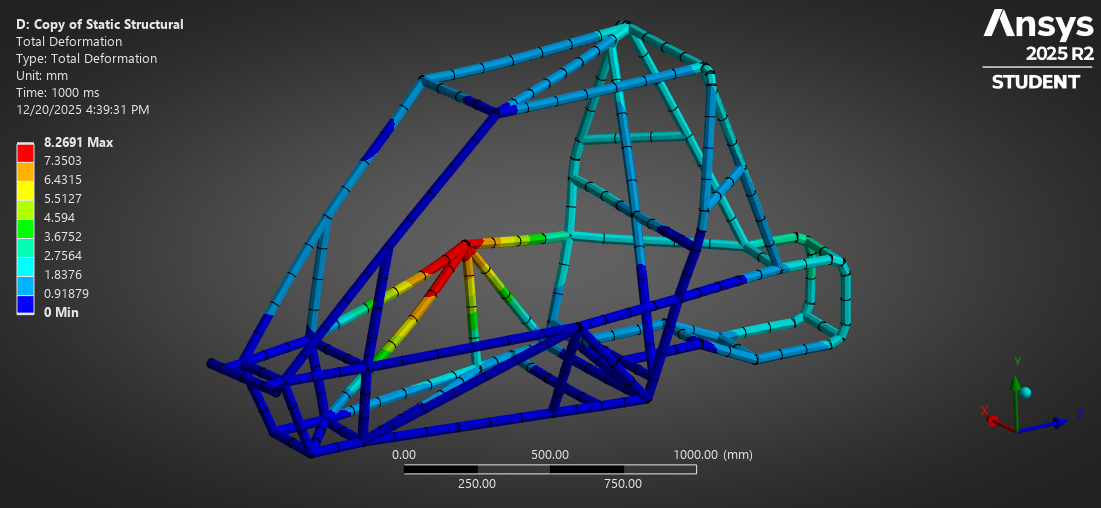
Task: Select the dark blue legend band
Action: click(25, 304)
